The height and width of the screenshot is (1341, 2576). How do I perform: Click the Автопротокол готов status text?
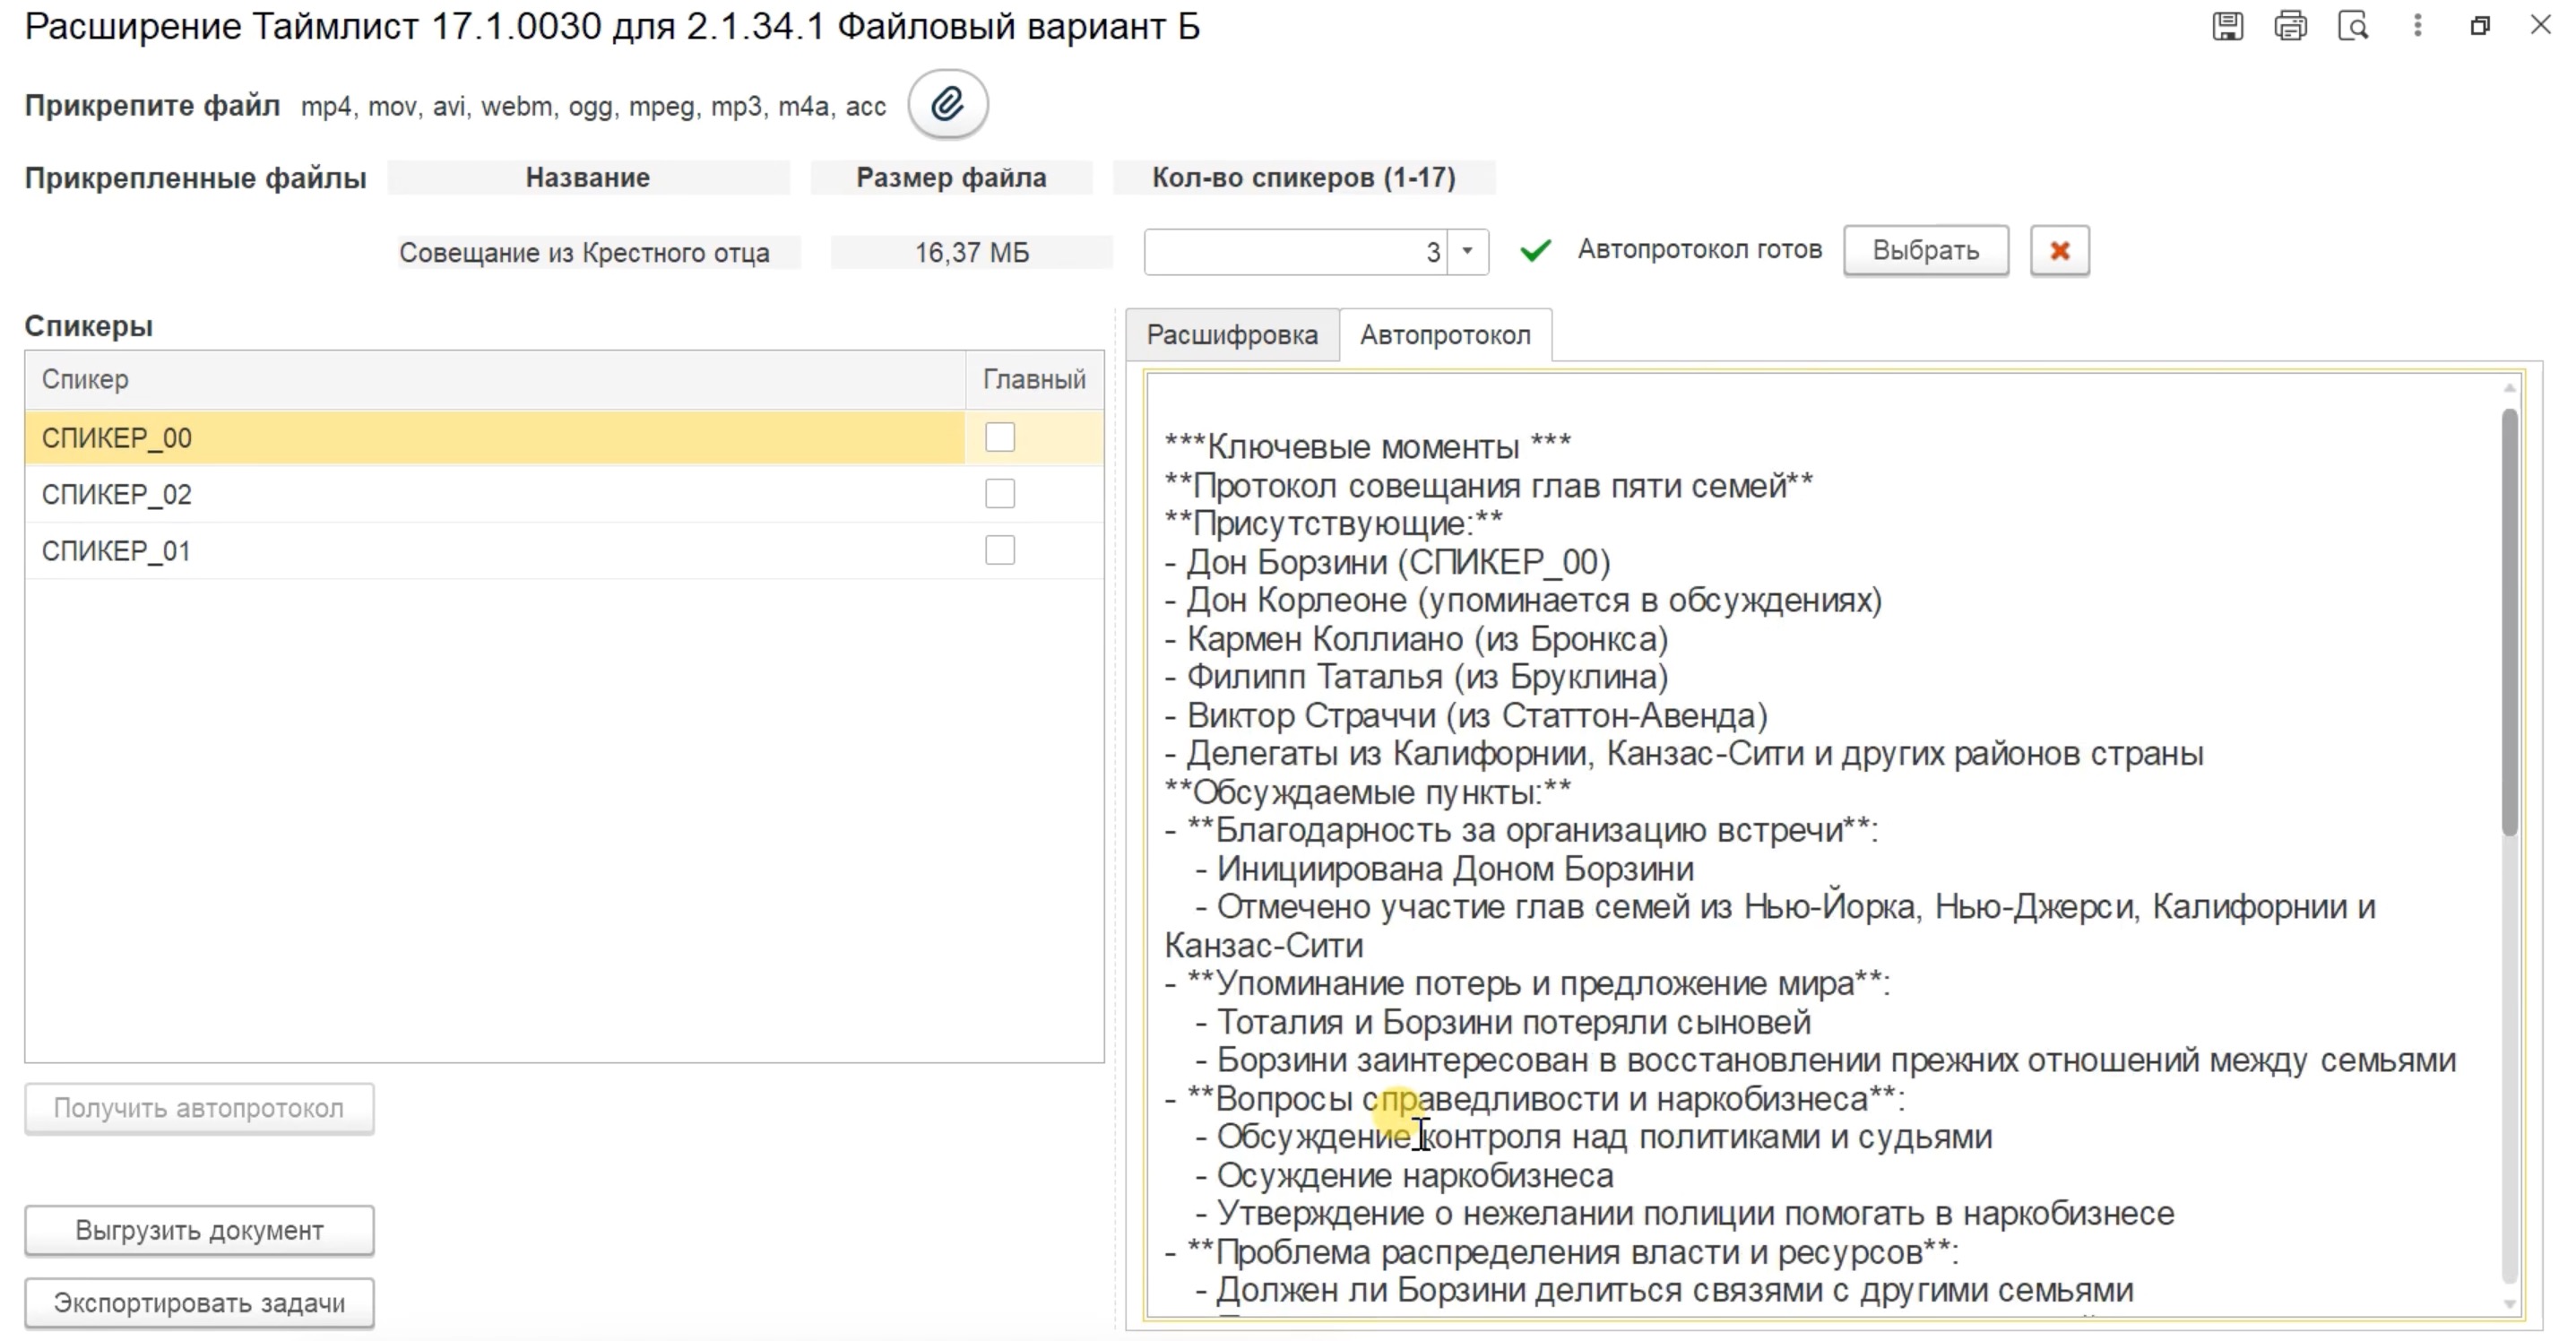[x=1700, y=250]
